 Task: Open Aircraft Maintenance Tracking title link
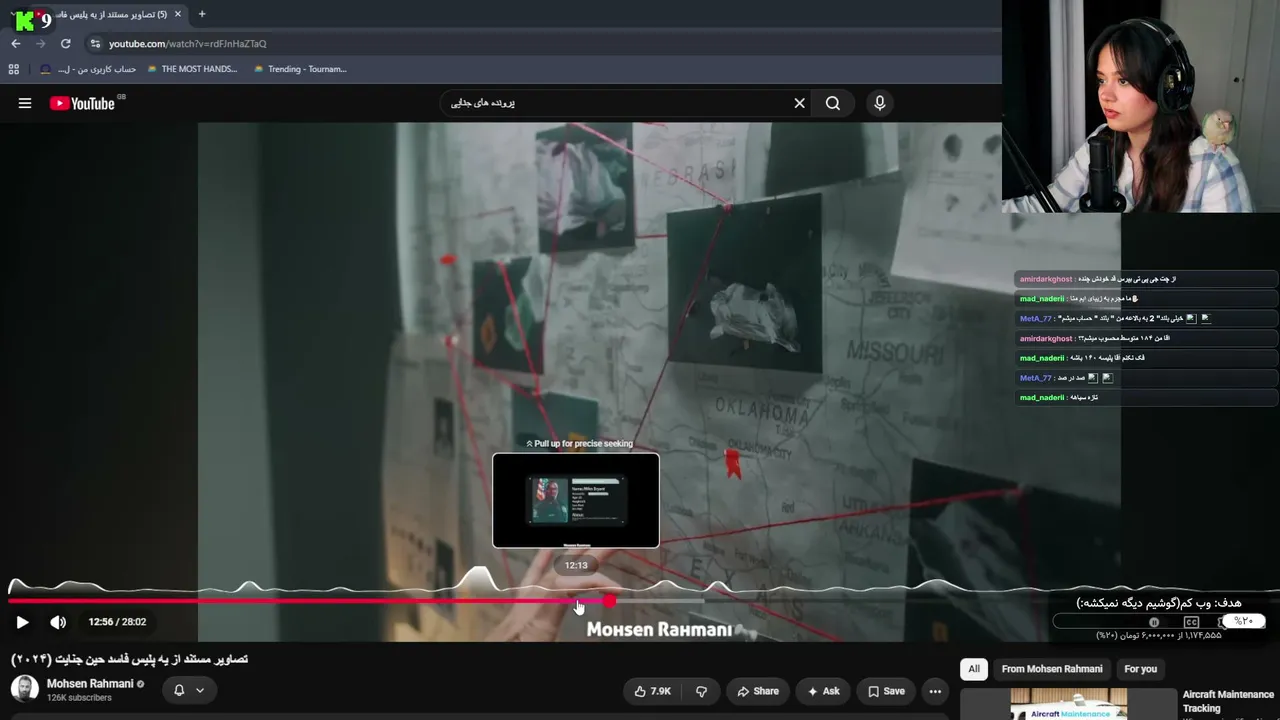(x=1228, y=701)
